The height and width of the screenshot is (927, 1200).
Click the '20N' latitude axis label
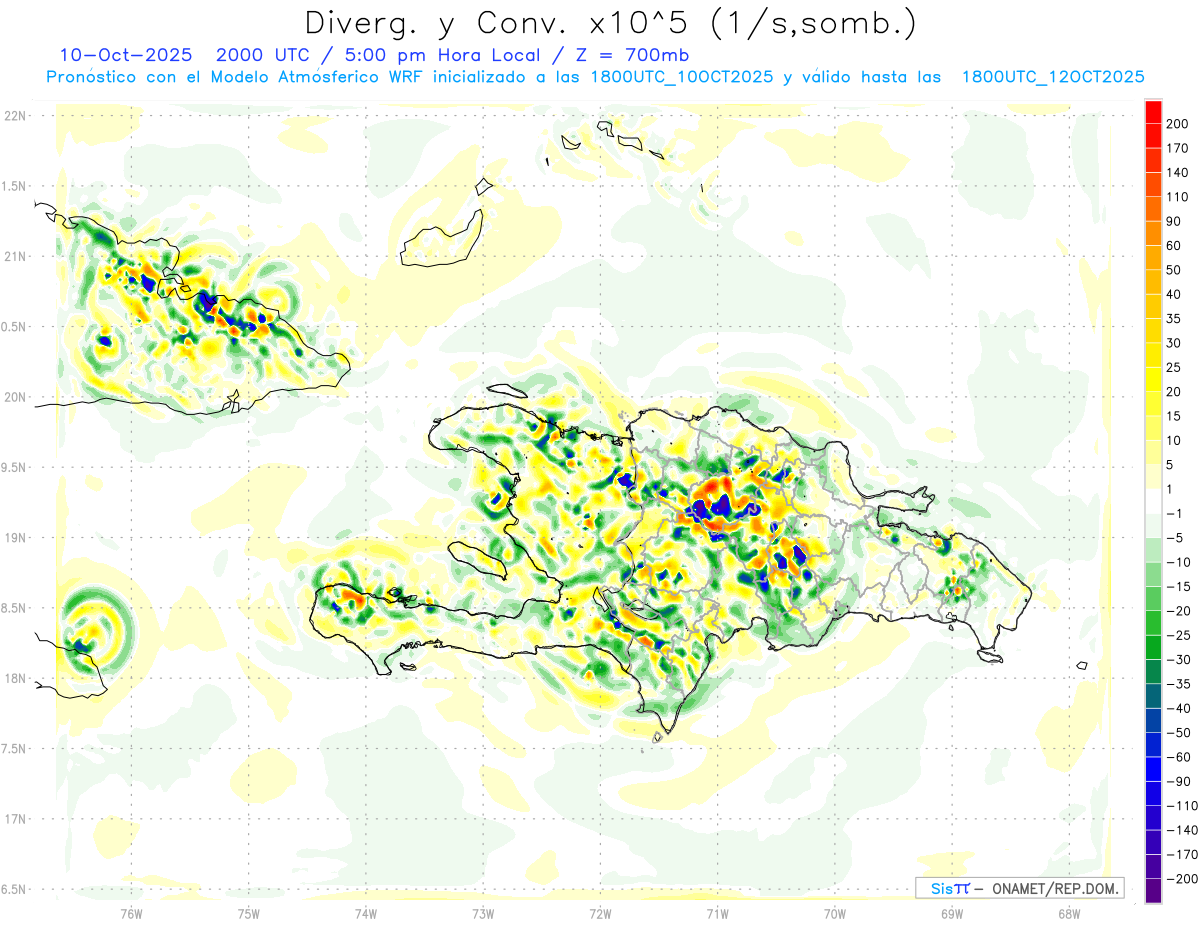tap(17, 397)
